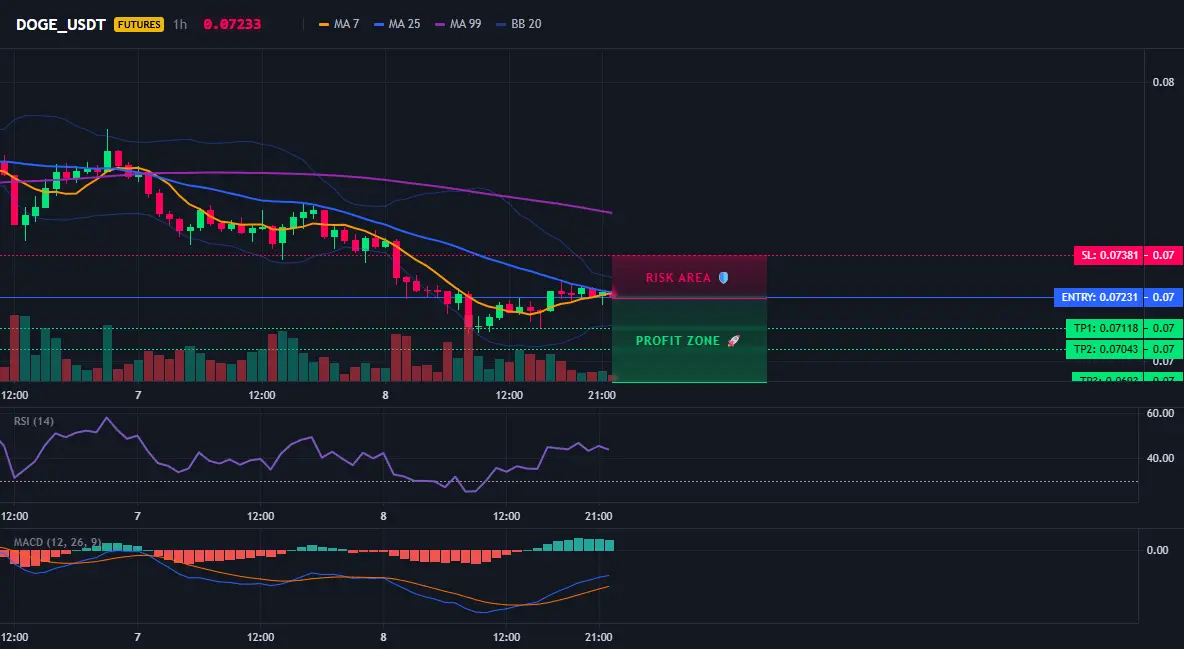
Task: Click the TP2: 0.07043 price label
Action: pos(1105,349)
